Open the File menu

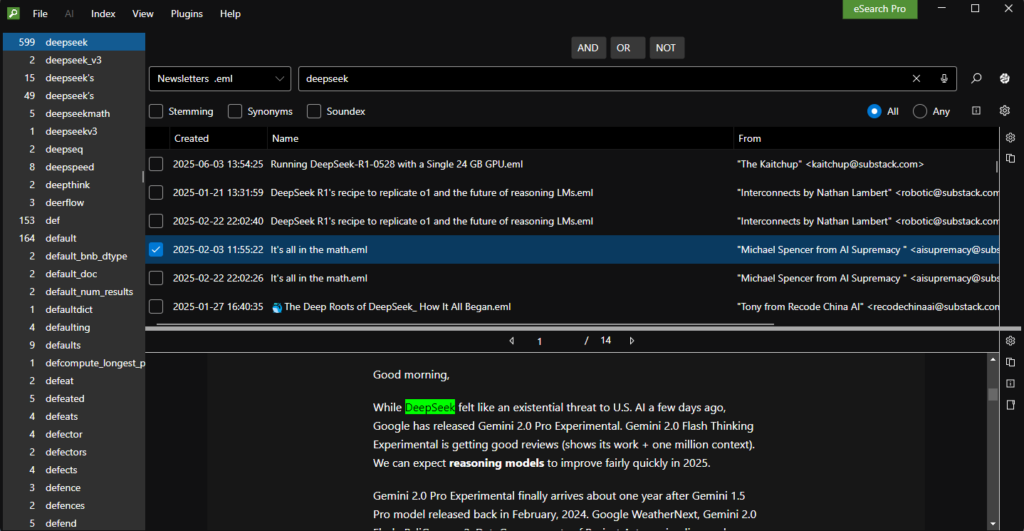(40, 13)
